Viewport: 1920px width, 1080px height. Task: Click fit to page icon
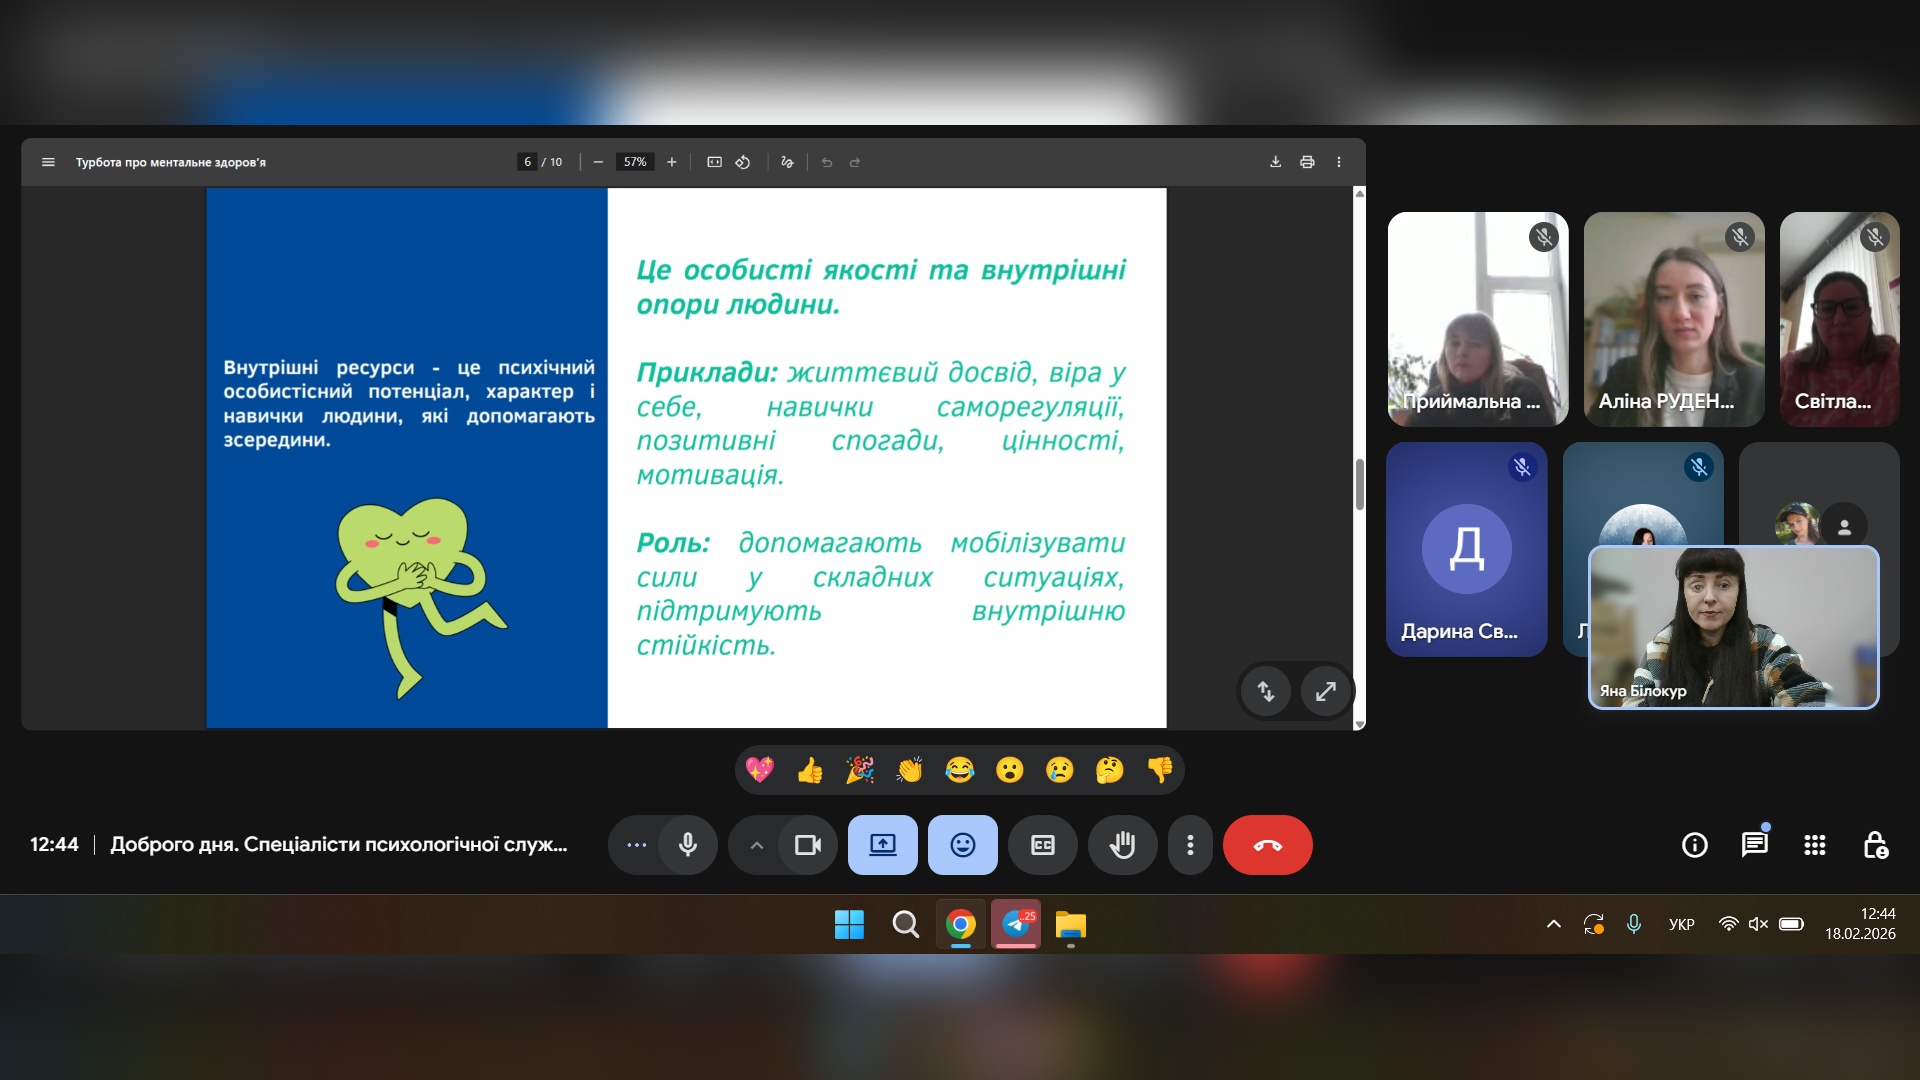coord(714,162)
